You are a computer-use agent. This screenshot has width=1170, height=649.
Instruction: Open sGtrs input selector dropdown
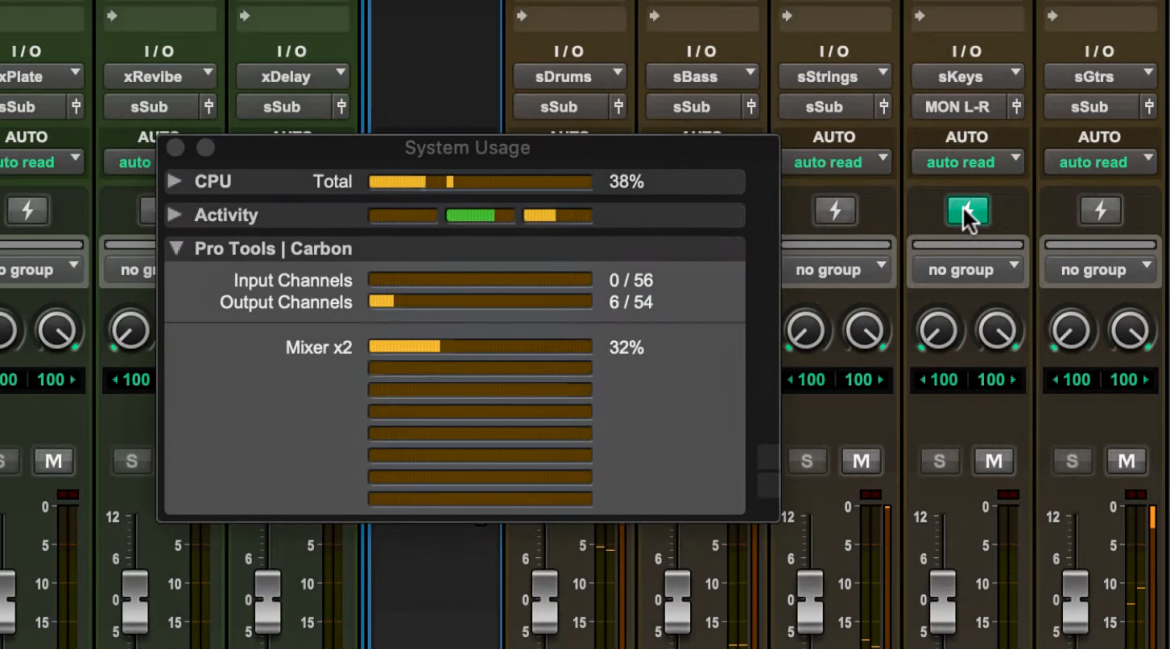[x=1101, y=76]
